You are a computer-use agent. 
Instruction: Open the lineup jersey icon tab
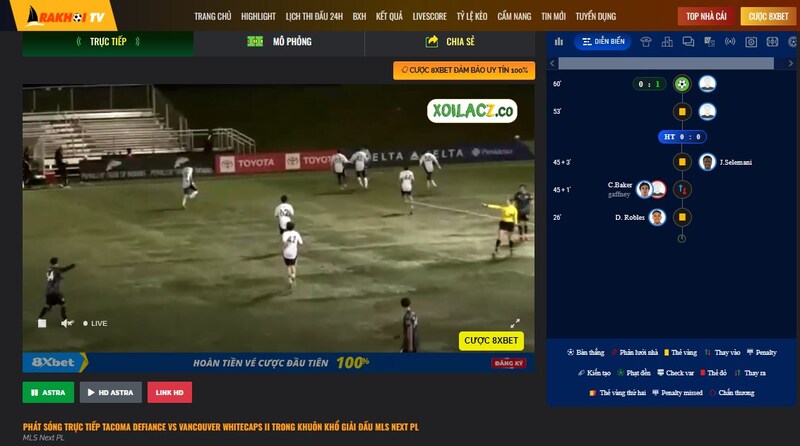pos(646,42)
